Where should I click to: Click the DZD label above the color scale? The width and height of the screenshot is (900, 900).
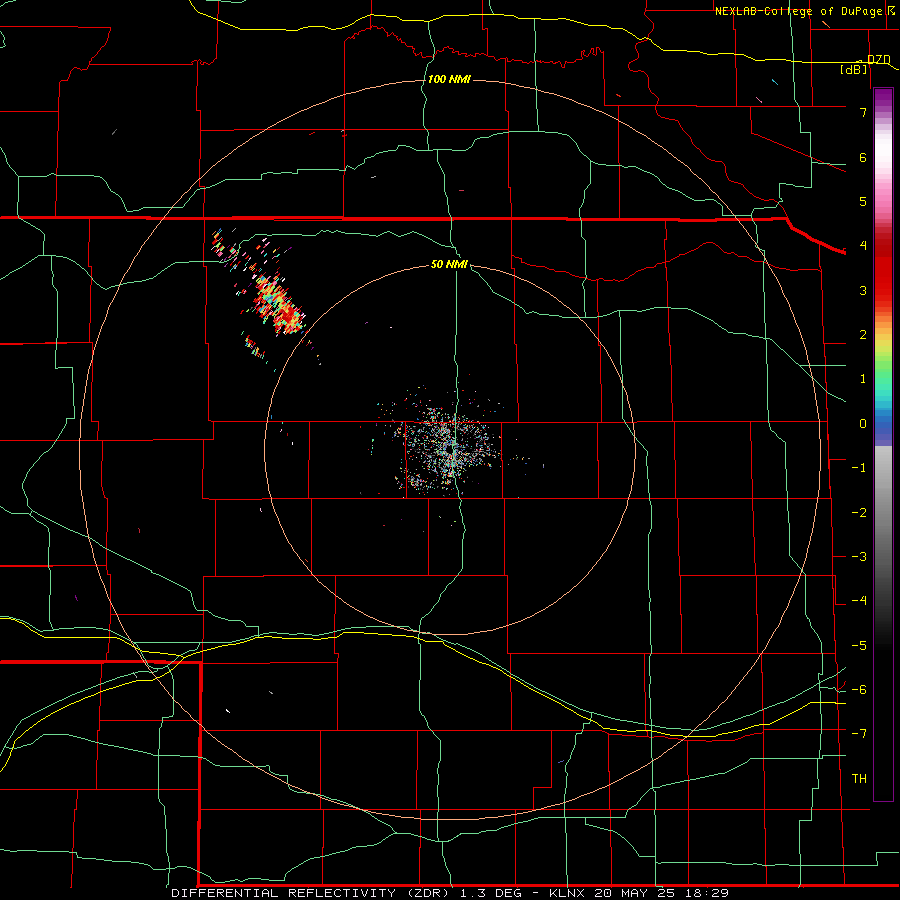point(879,59)
